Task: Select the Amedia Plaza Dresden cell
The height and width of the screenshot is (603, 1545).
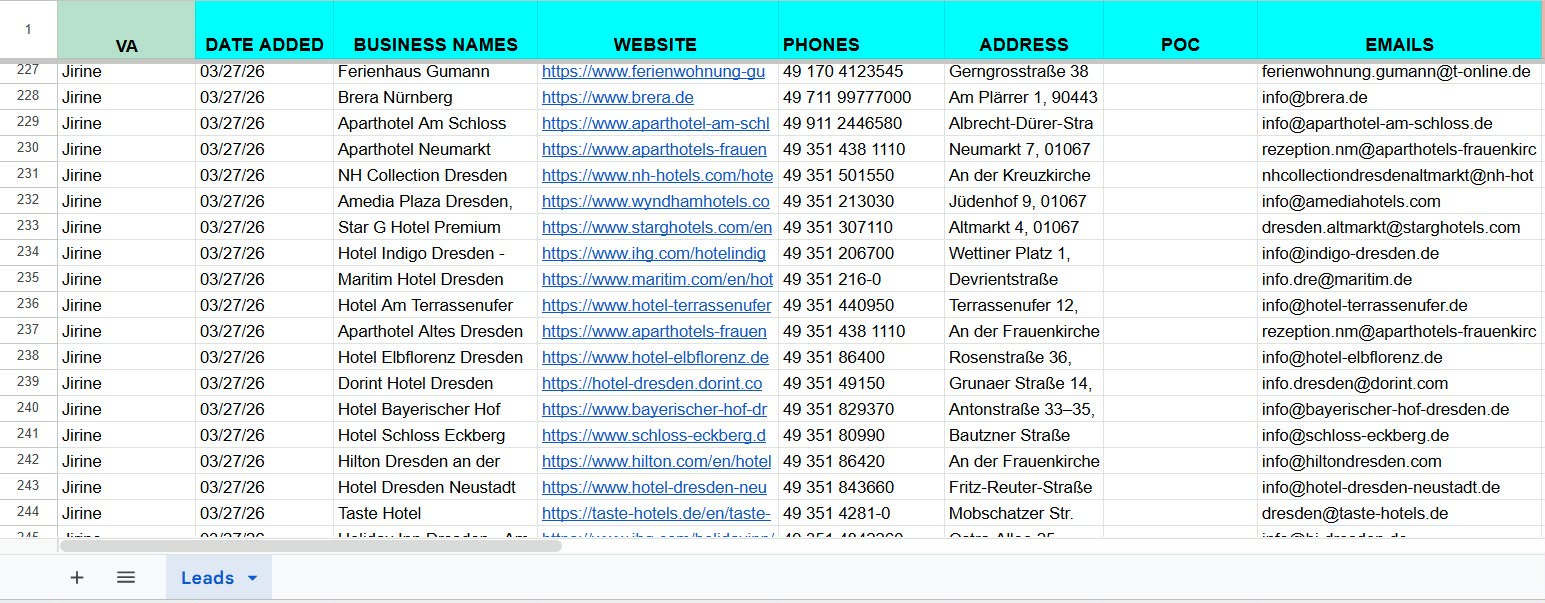Action: point(435,201)
